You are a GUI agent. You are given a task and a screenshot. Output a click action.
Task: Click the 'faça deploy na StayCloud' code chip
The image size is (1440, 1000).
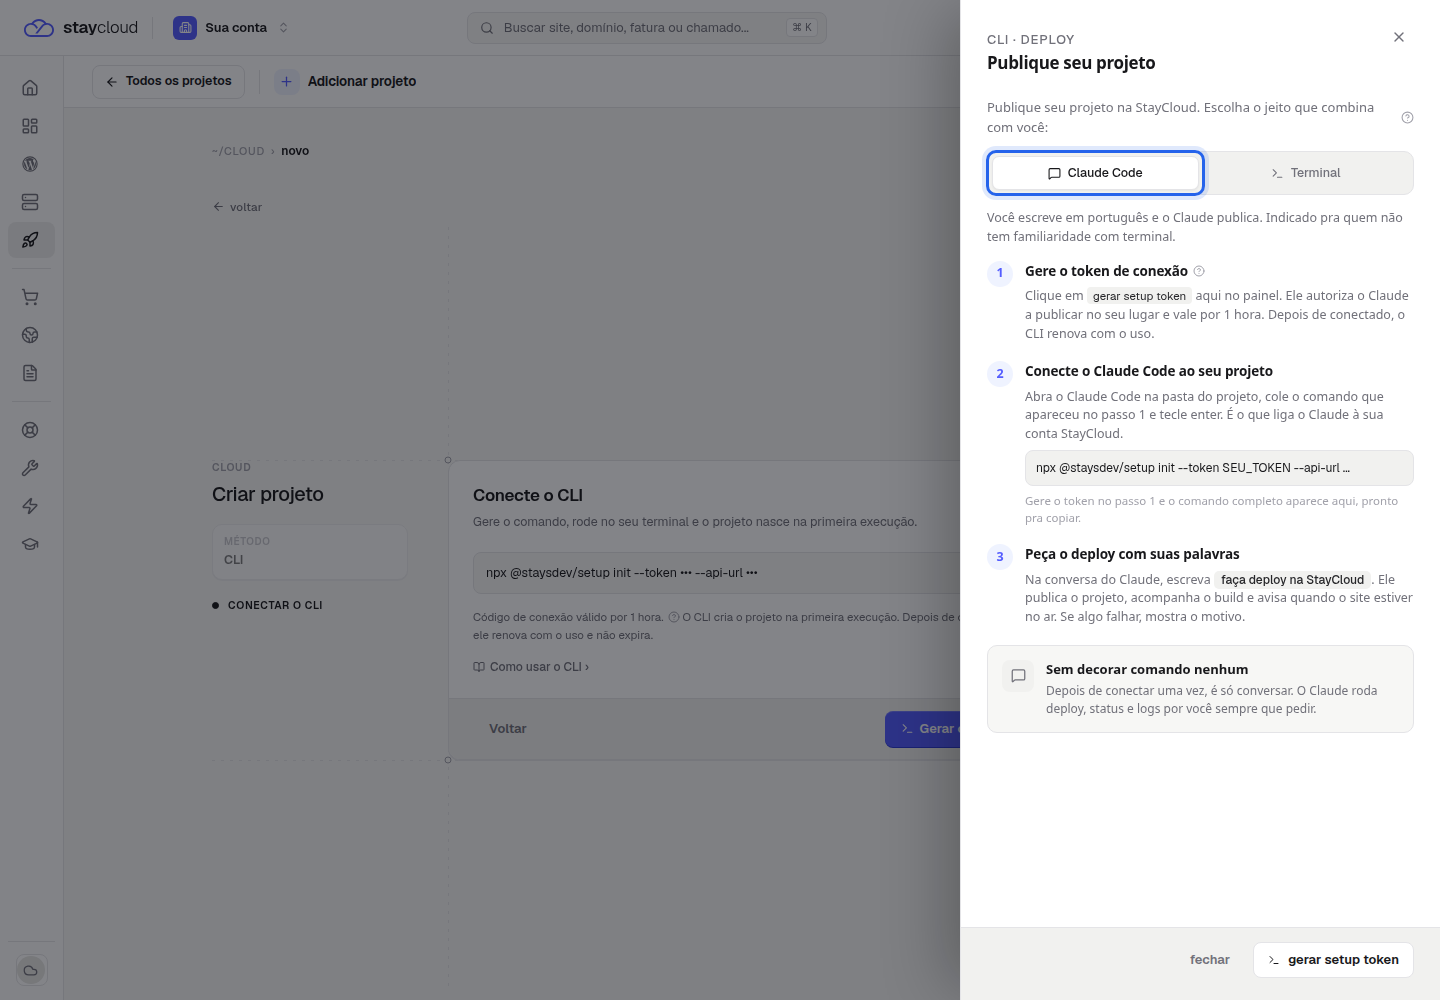(1292, 580)
